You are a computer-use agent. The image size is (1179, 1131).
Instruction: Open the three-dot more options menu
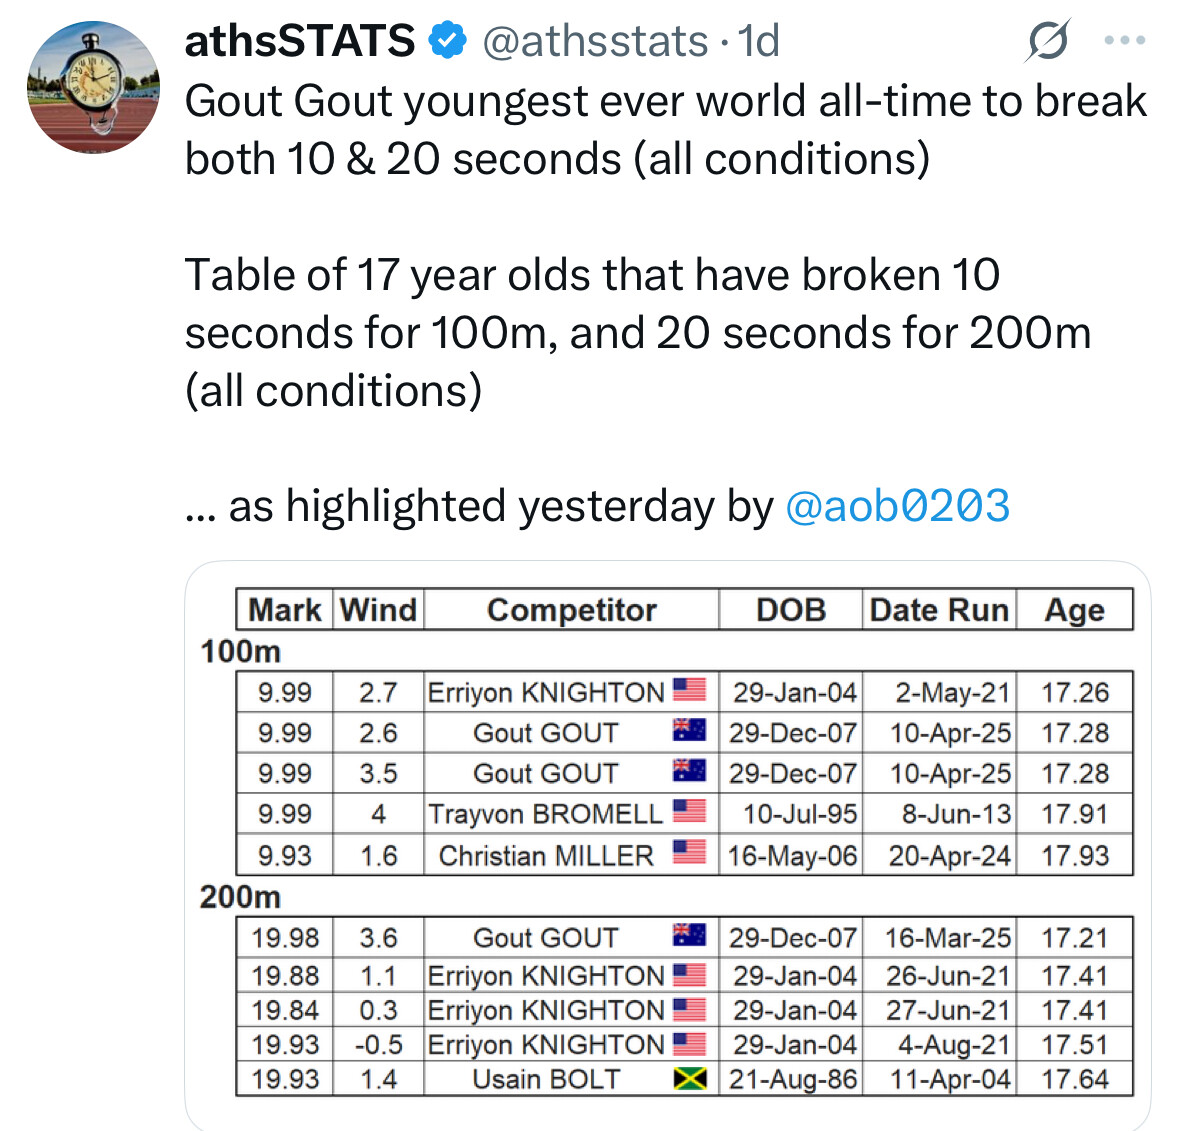click(x=1125, y=40)
